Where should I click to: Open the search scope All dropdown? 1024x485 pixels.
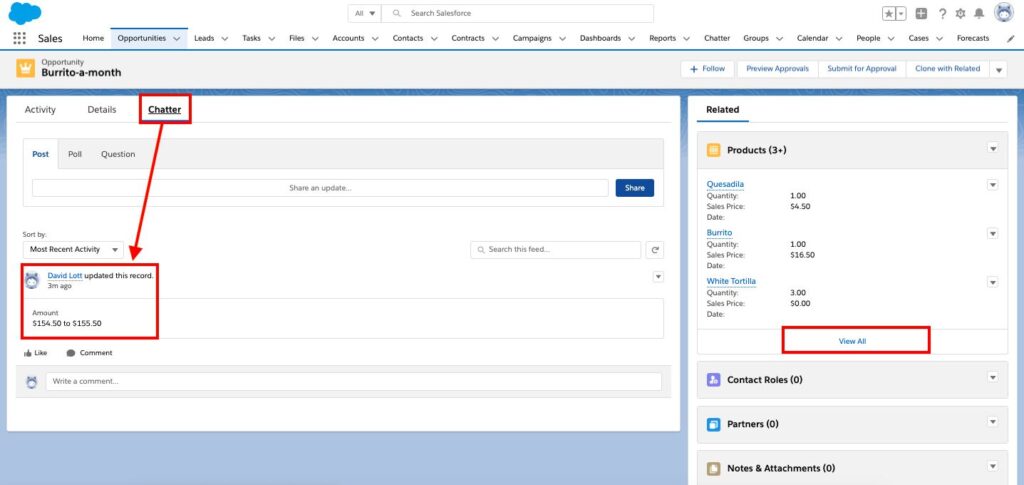click(x=365, y=14)
